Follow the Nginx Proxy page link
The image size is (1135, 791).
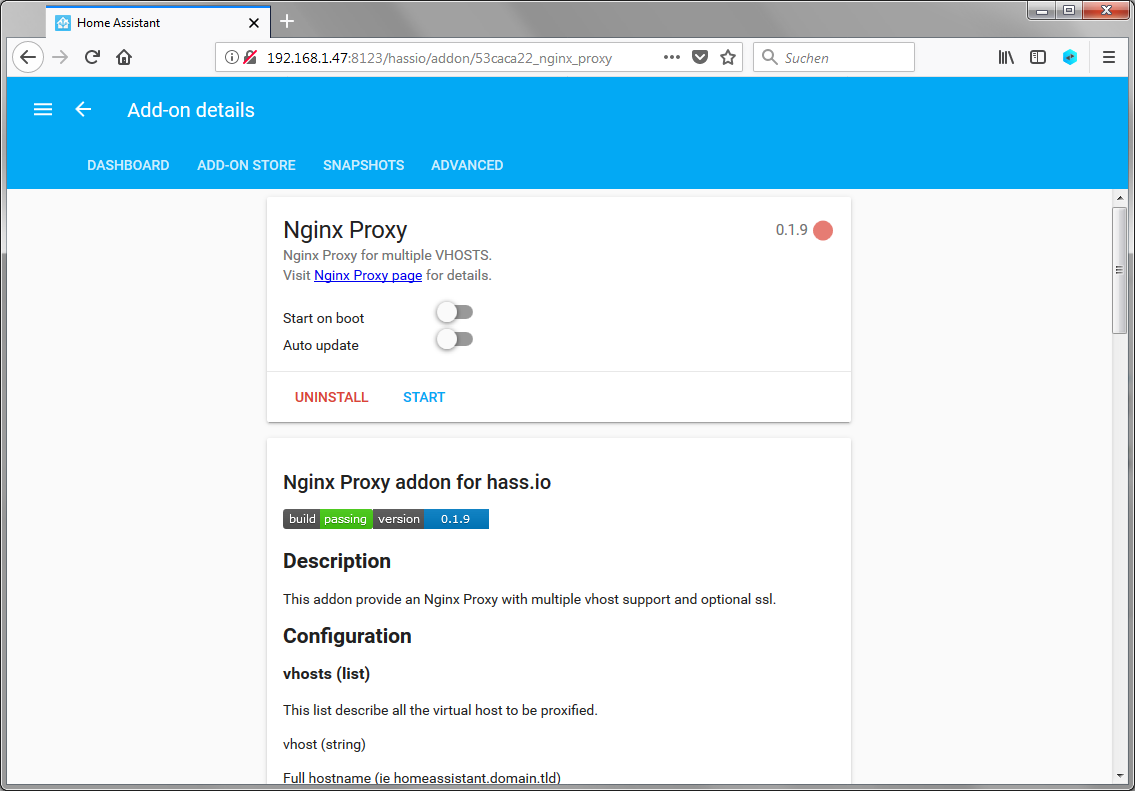tap(368, 275)
